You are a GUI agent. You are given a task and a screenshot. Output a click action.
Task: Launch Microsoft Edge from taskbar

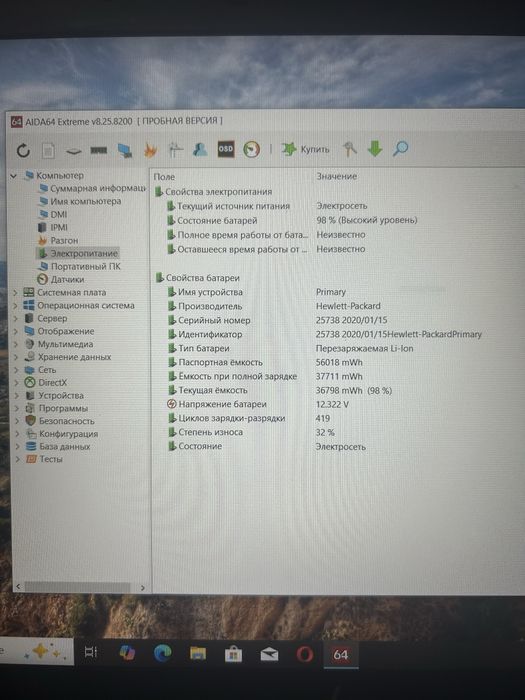tap(162, 654)
